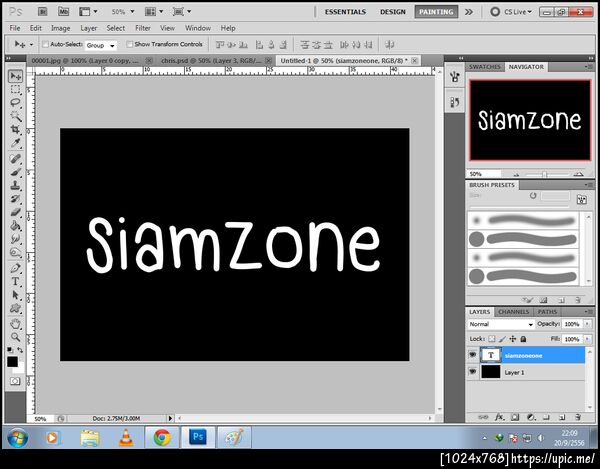The width and height of the screenshot is (600, 469).
Task: Open the Screen Mode dropdown
Action: click(181, 12)
